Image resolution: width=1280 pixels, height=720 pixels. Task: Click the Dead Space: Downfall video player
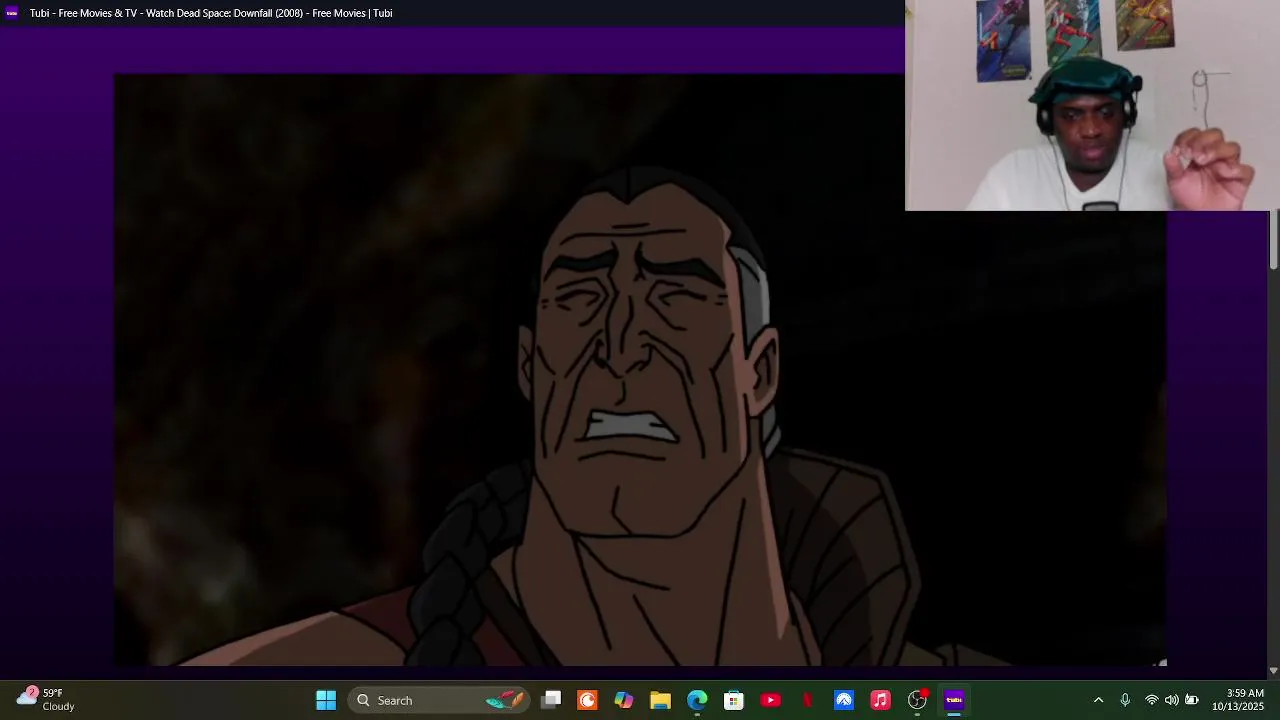coord(640,369)
